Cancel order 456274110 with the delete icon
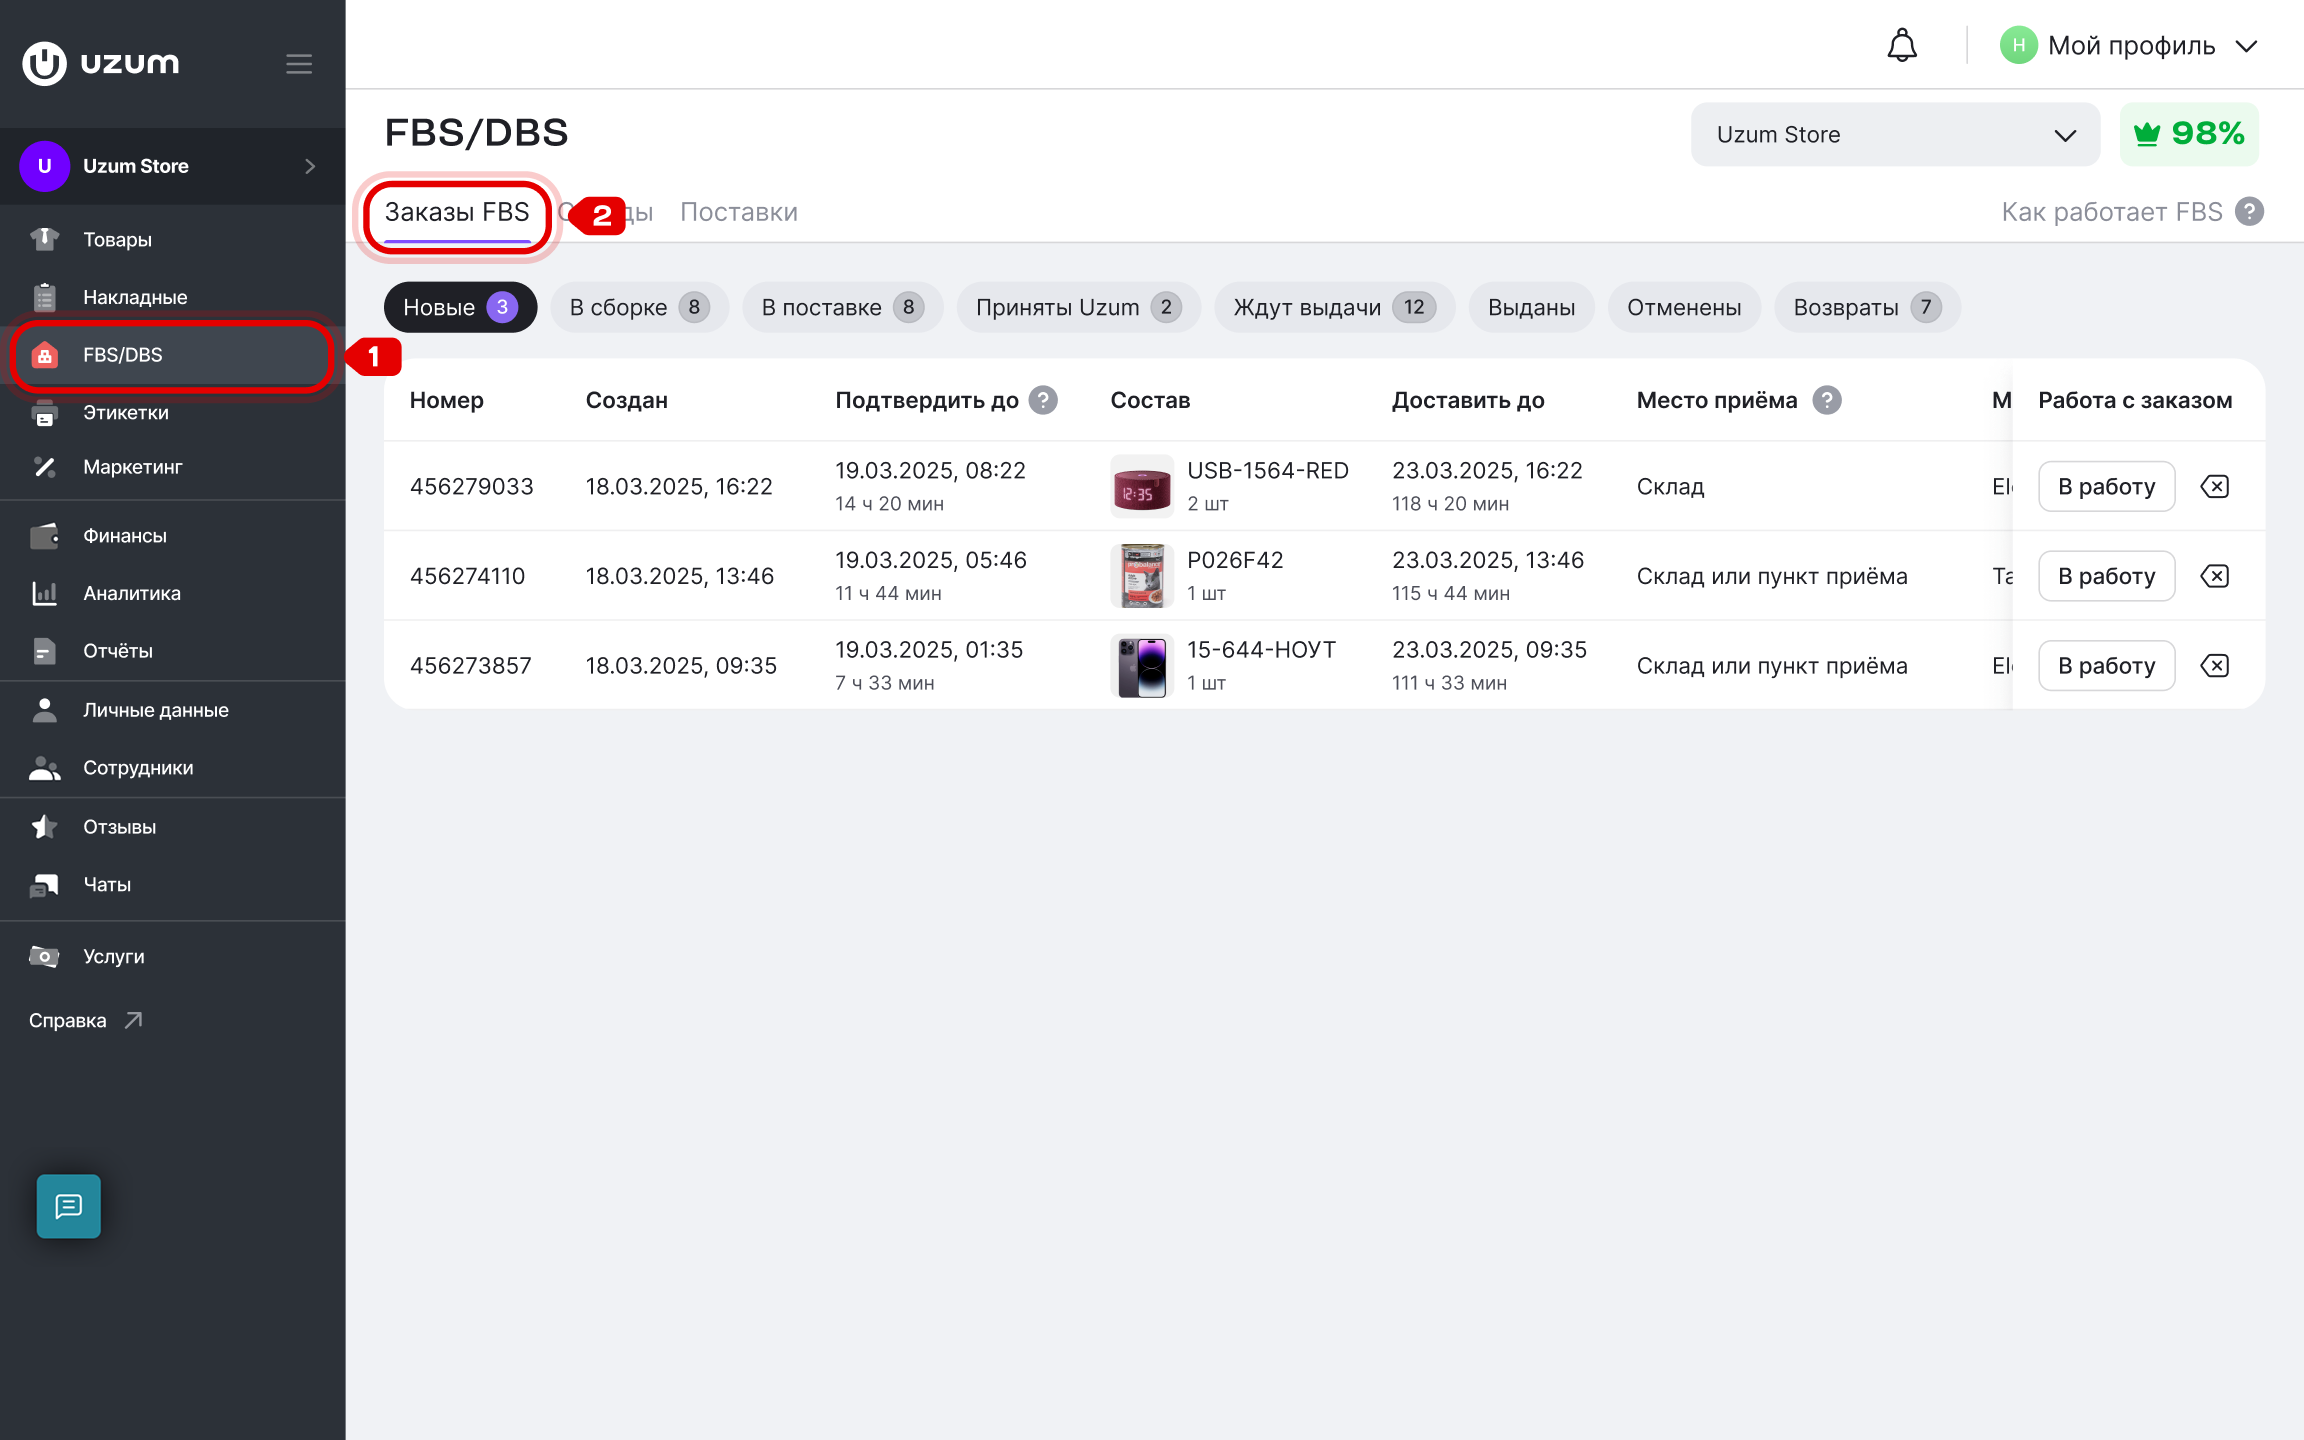2304x1440 pixels. 2215,576
